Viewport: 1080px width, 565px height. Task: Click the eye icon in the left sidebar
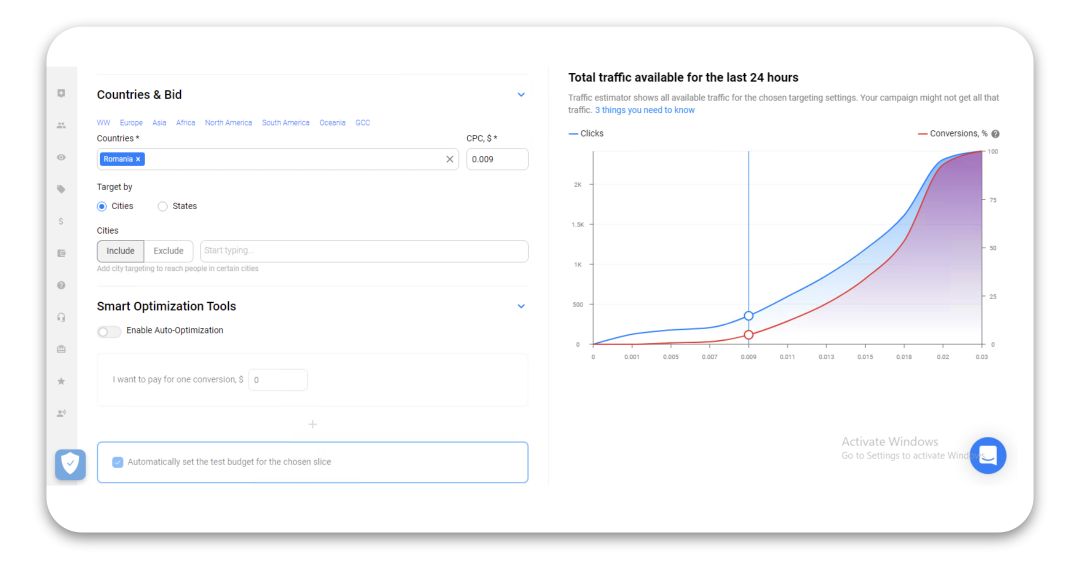[61, 157]
